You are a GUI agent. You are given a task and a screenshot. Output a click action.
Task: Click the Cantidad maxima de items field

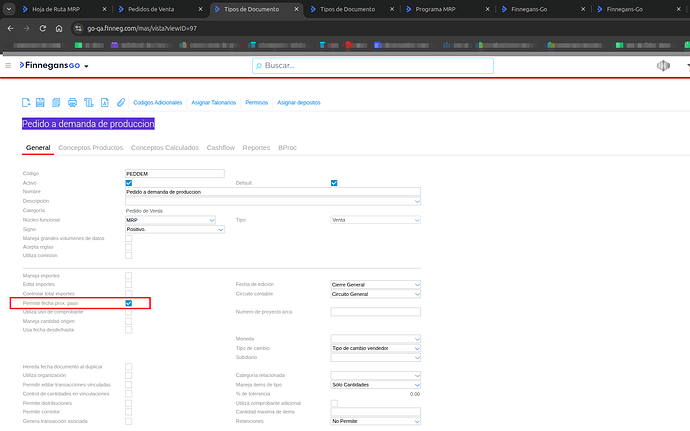tap(375, 412)
